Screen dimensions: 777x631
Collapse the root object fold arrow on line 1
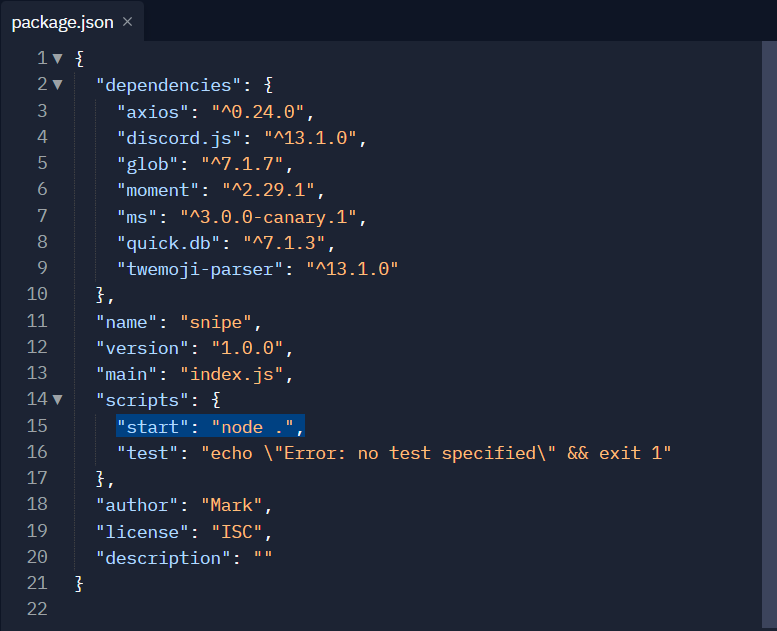click(57, 59)
